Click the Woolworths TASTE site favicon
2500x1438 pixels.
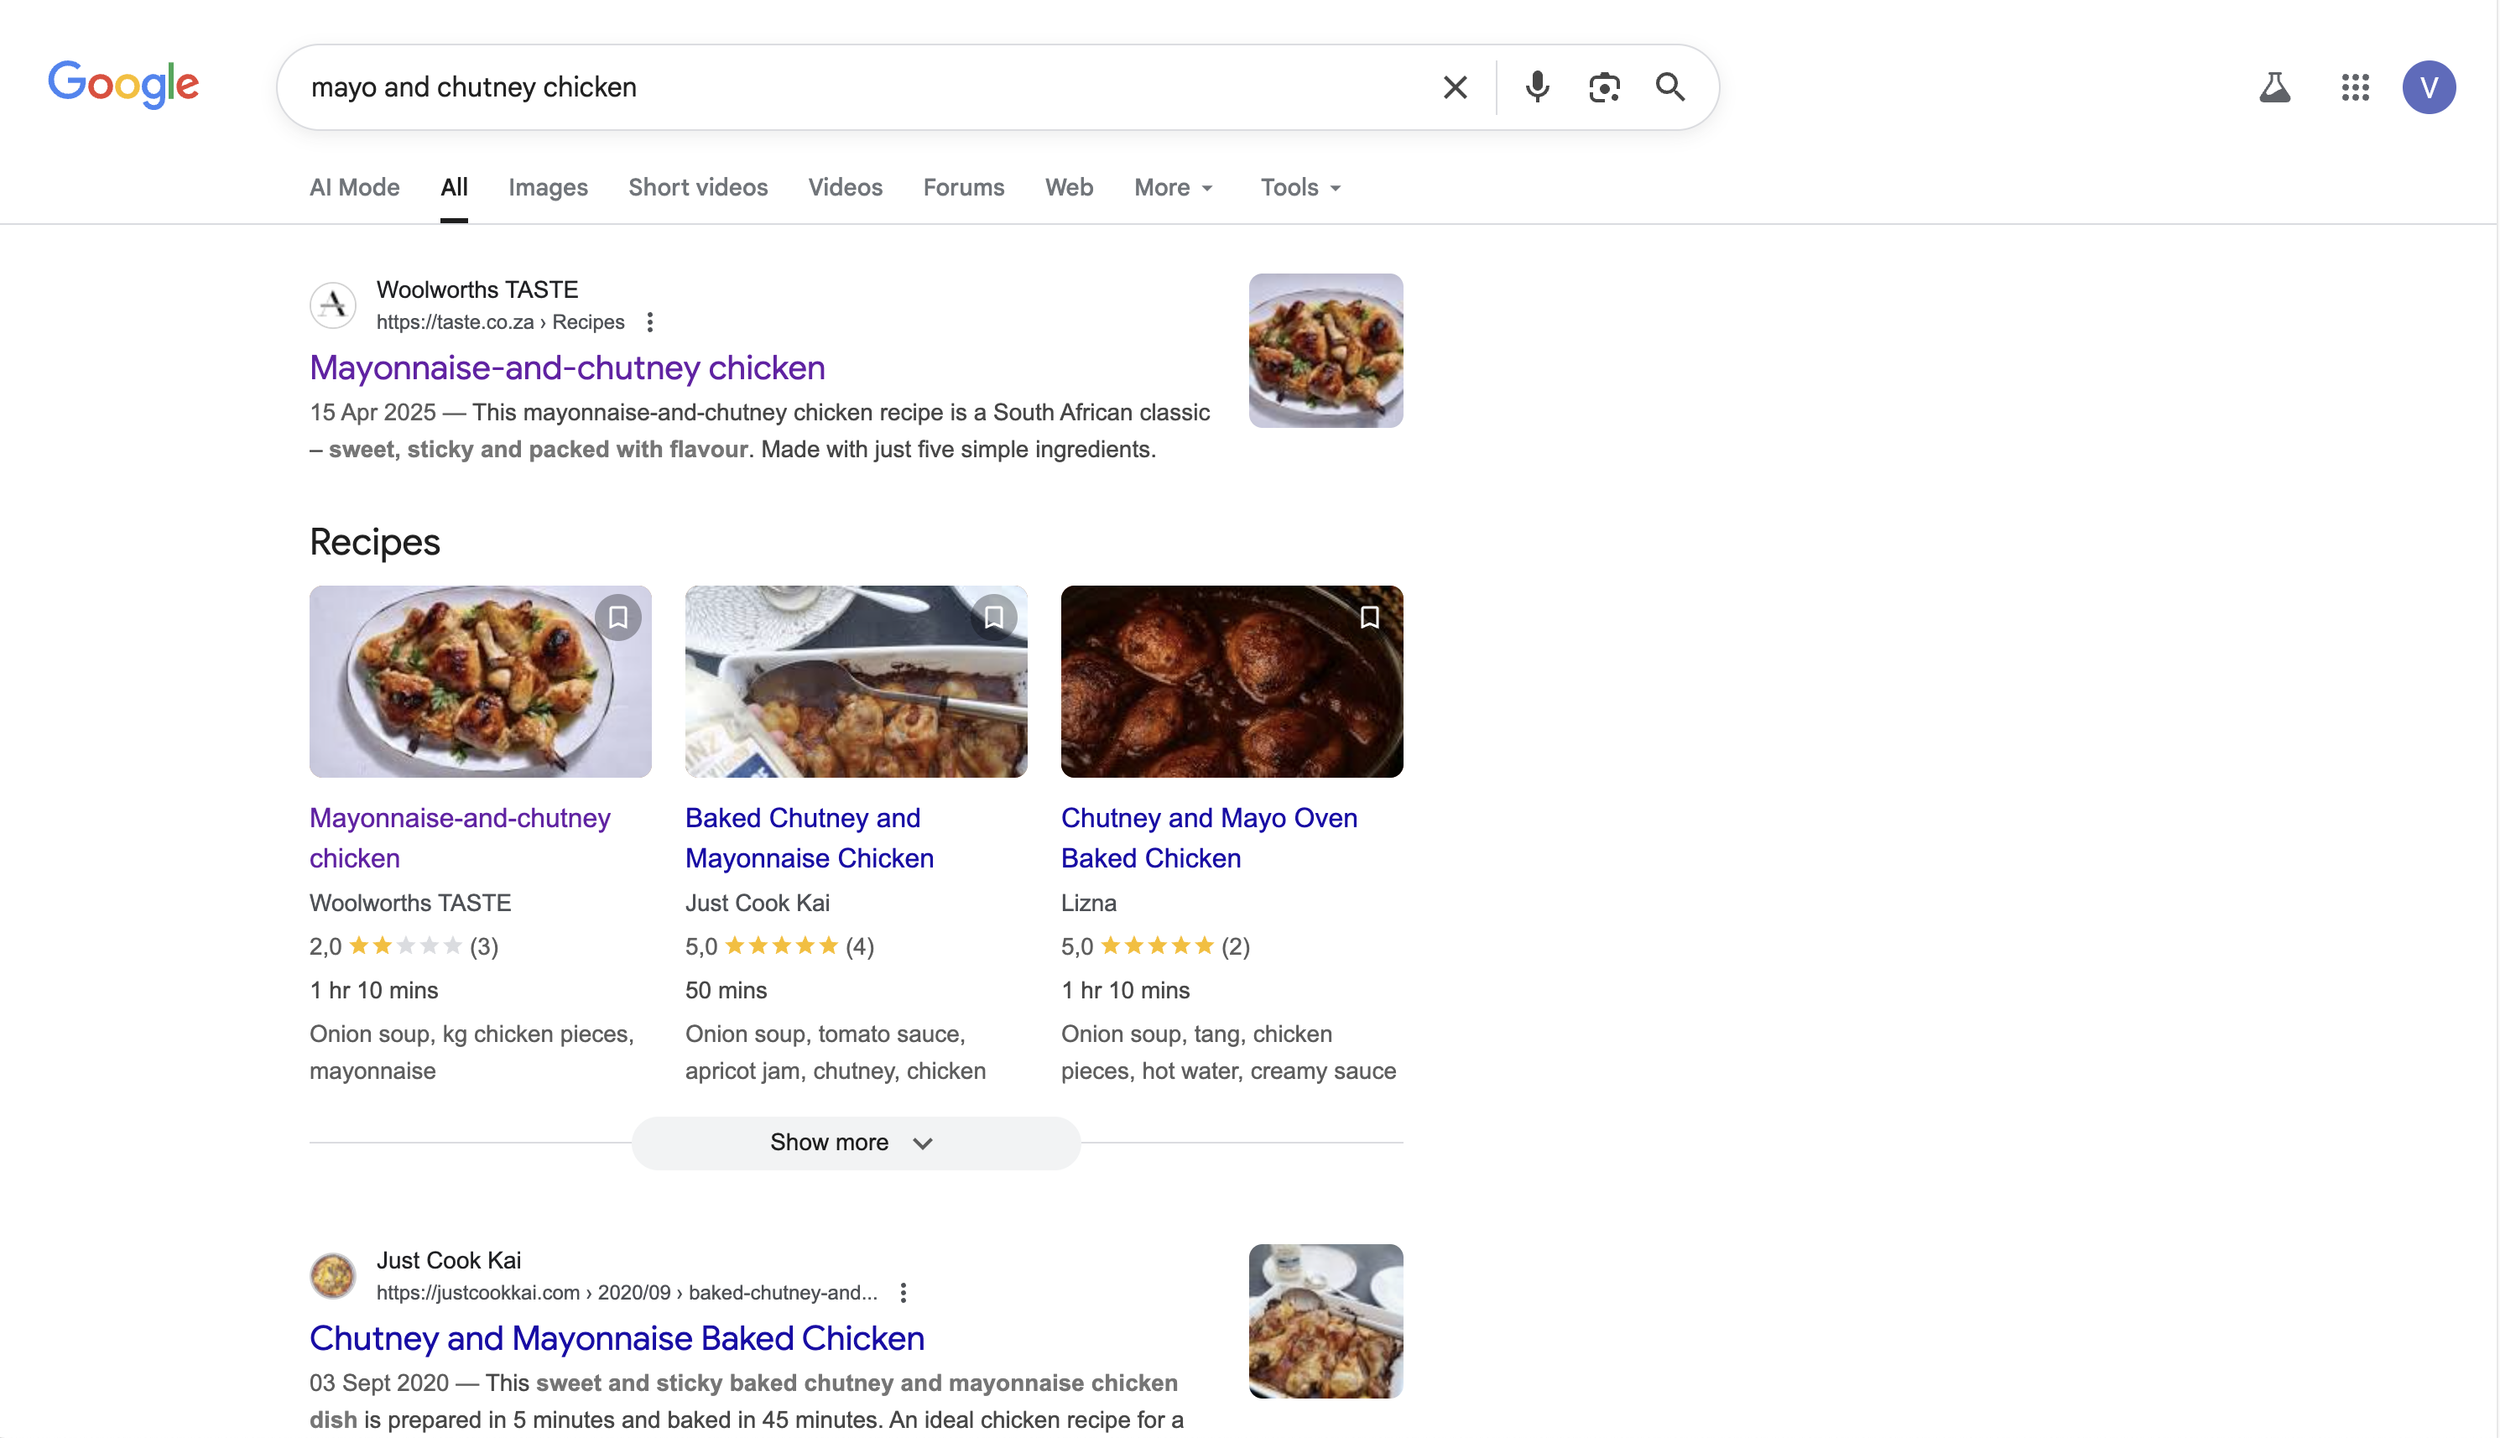tap(333, 304)
